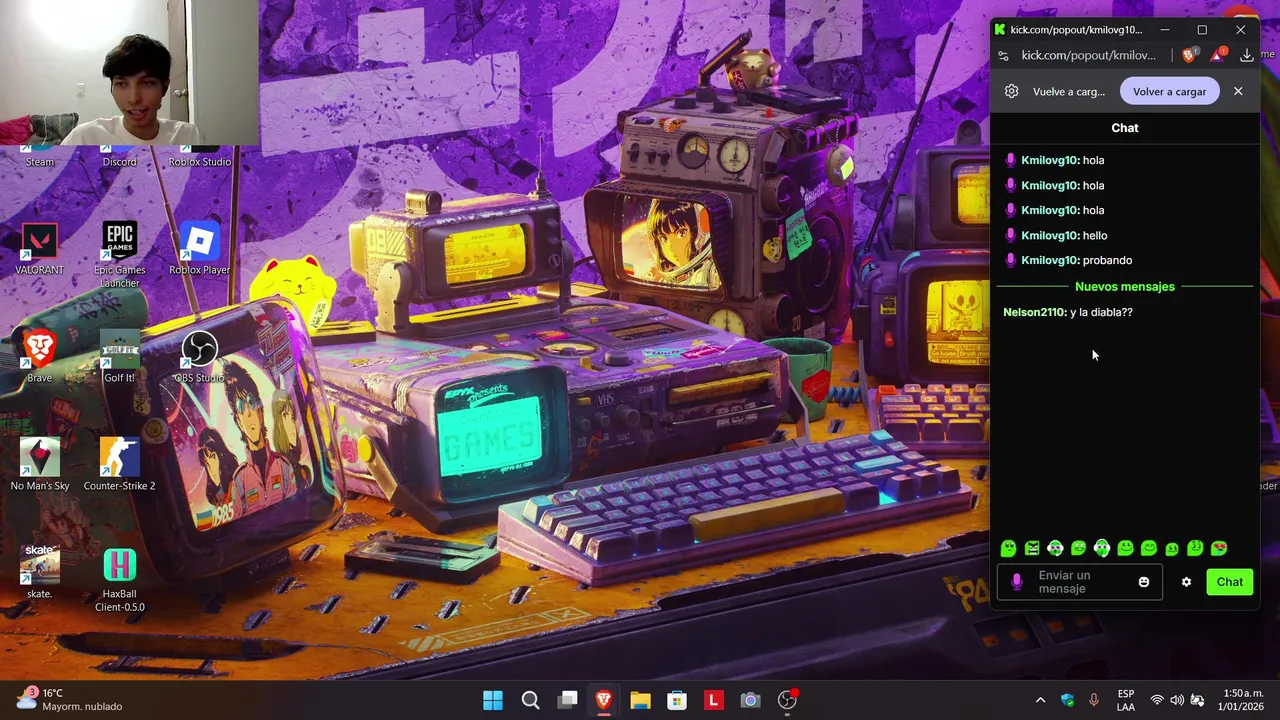Launch Discord from the desktop
This screenshot has height=720, width=1280.
pos(119,158)
